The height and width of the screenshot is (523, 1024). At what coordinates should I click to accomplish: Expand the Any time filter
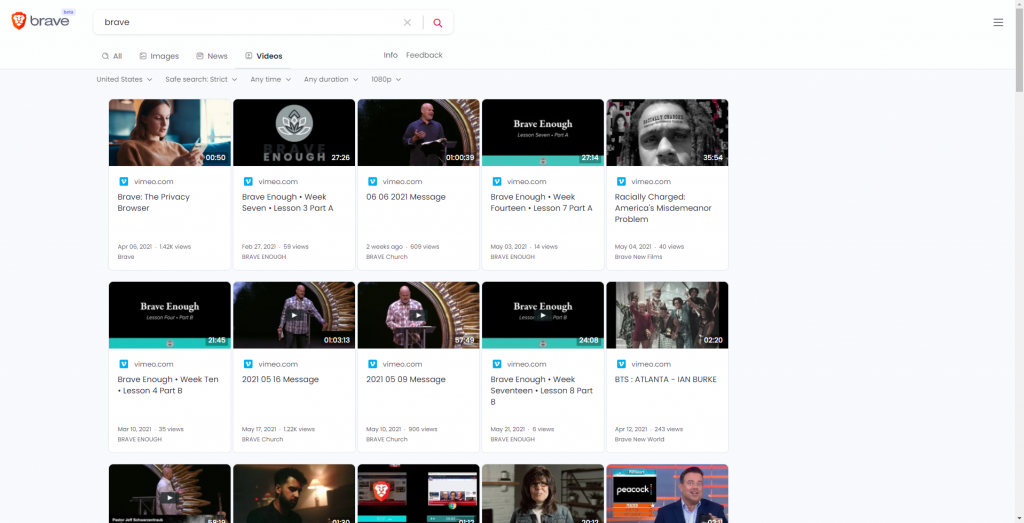(270, 79)
